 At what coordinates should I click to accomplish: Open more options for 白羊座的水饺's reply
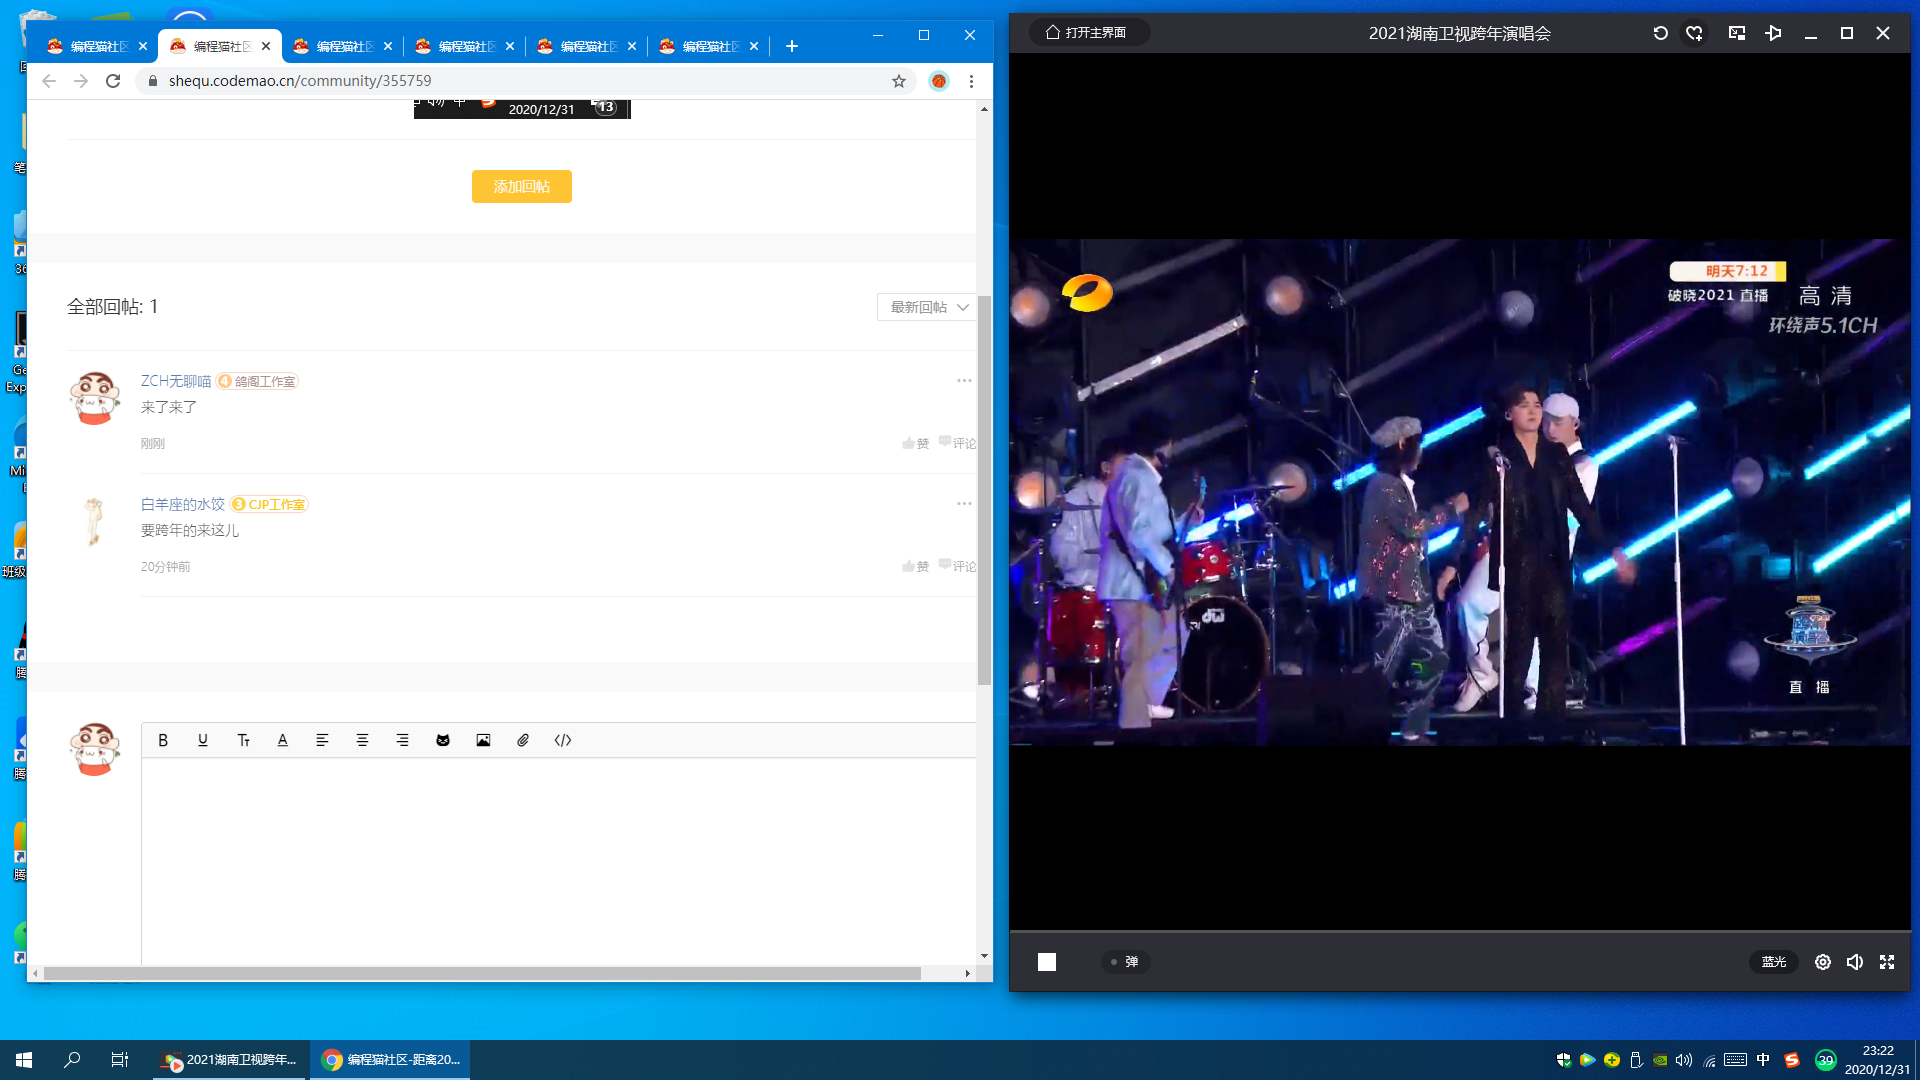[x=964, y=503]
